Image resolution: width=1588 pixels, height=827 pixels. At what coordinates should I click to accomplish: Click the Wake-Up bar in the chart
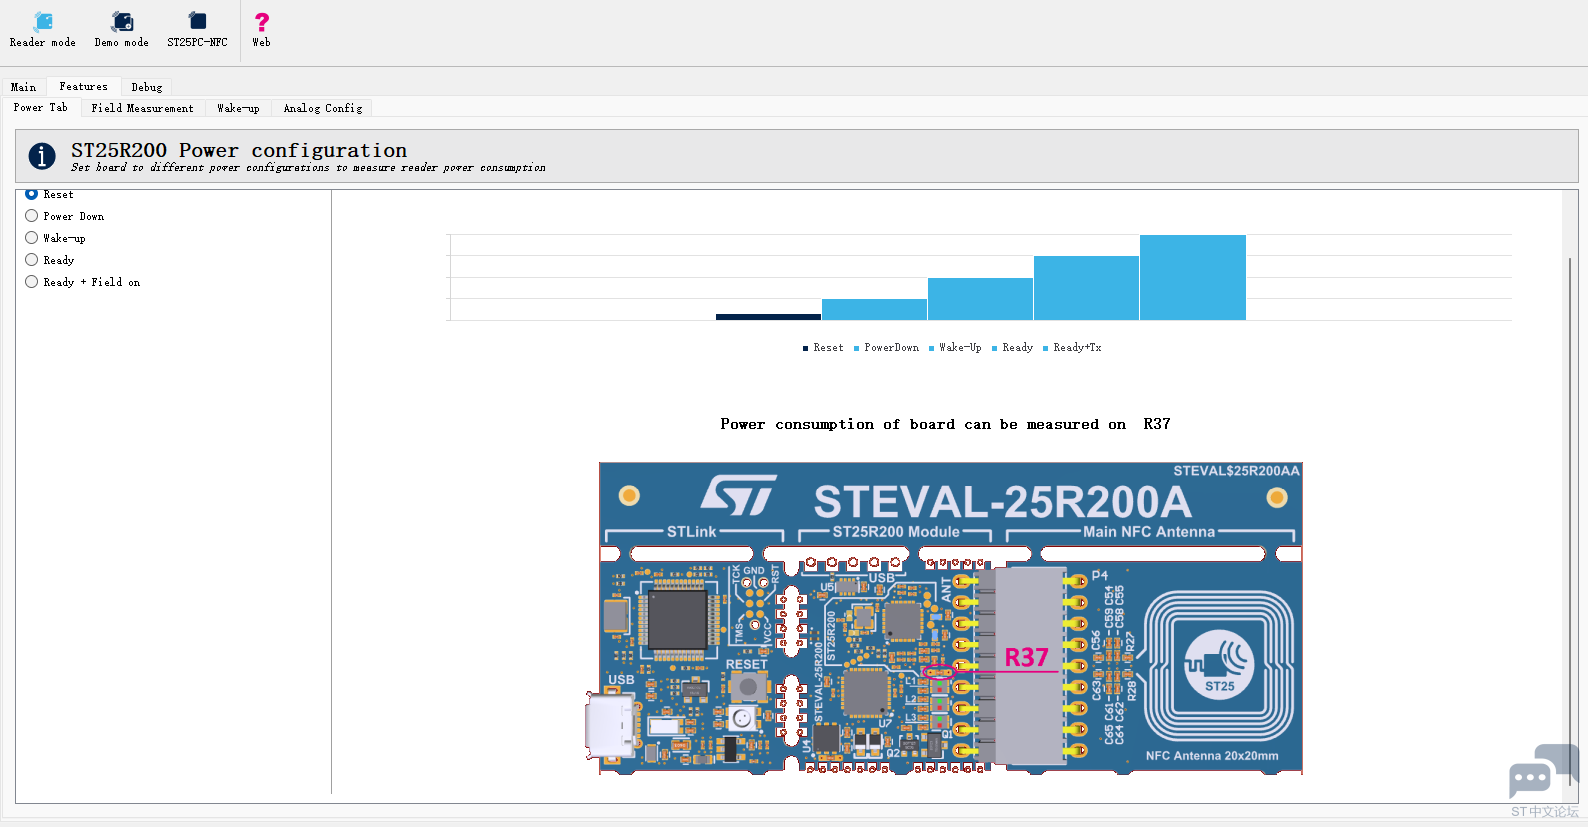tap(980, 299)
